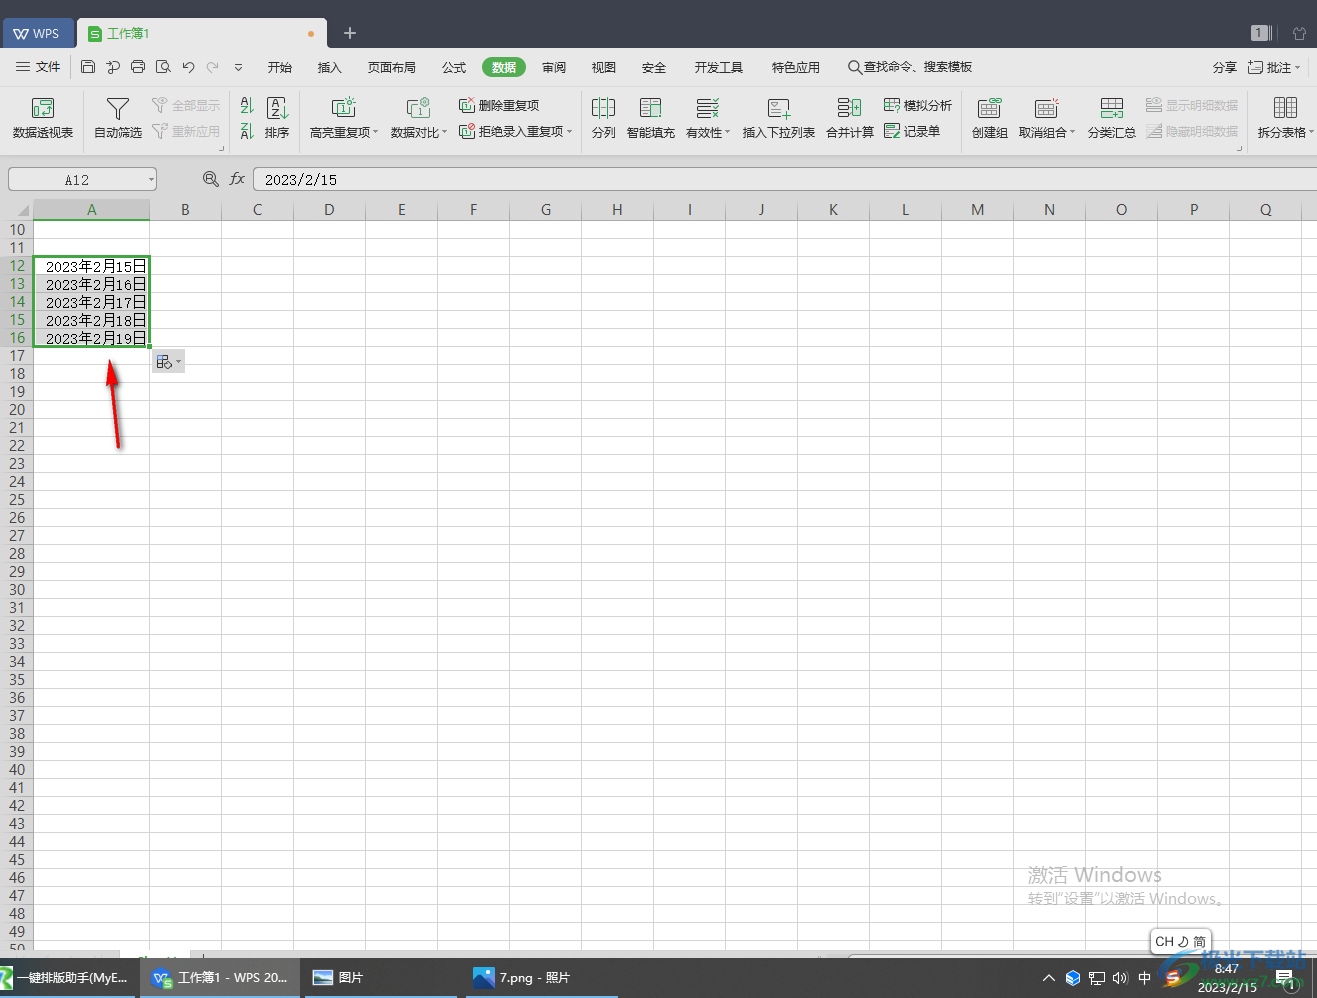The width and height of the screenshot is (1317, 998).
Task: Switch to the 插入 insert tab
Action: [x=329, y=67]
